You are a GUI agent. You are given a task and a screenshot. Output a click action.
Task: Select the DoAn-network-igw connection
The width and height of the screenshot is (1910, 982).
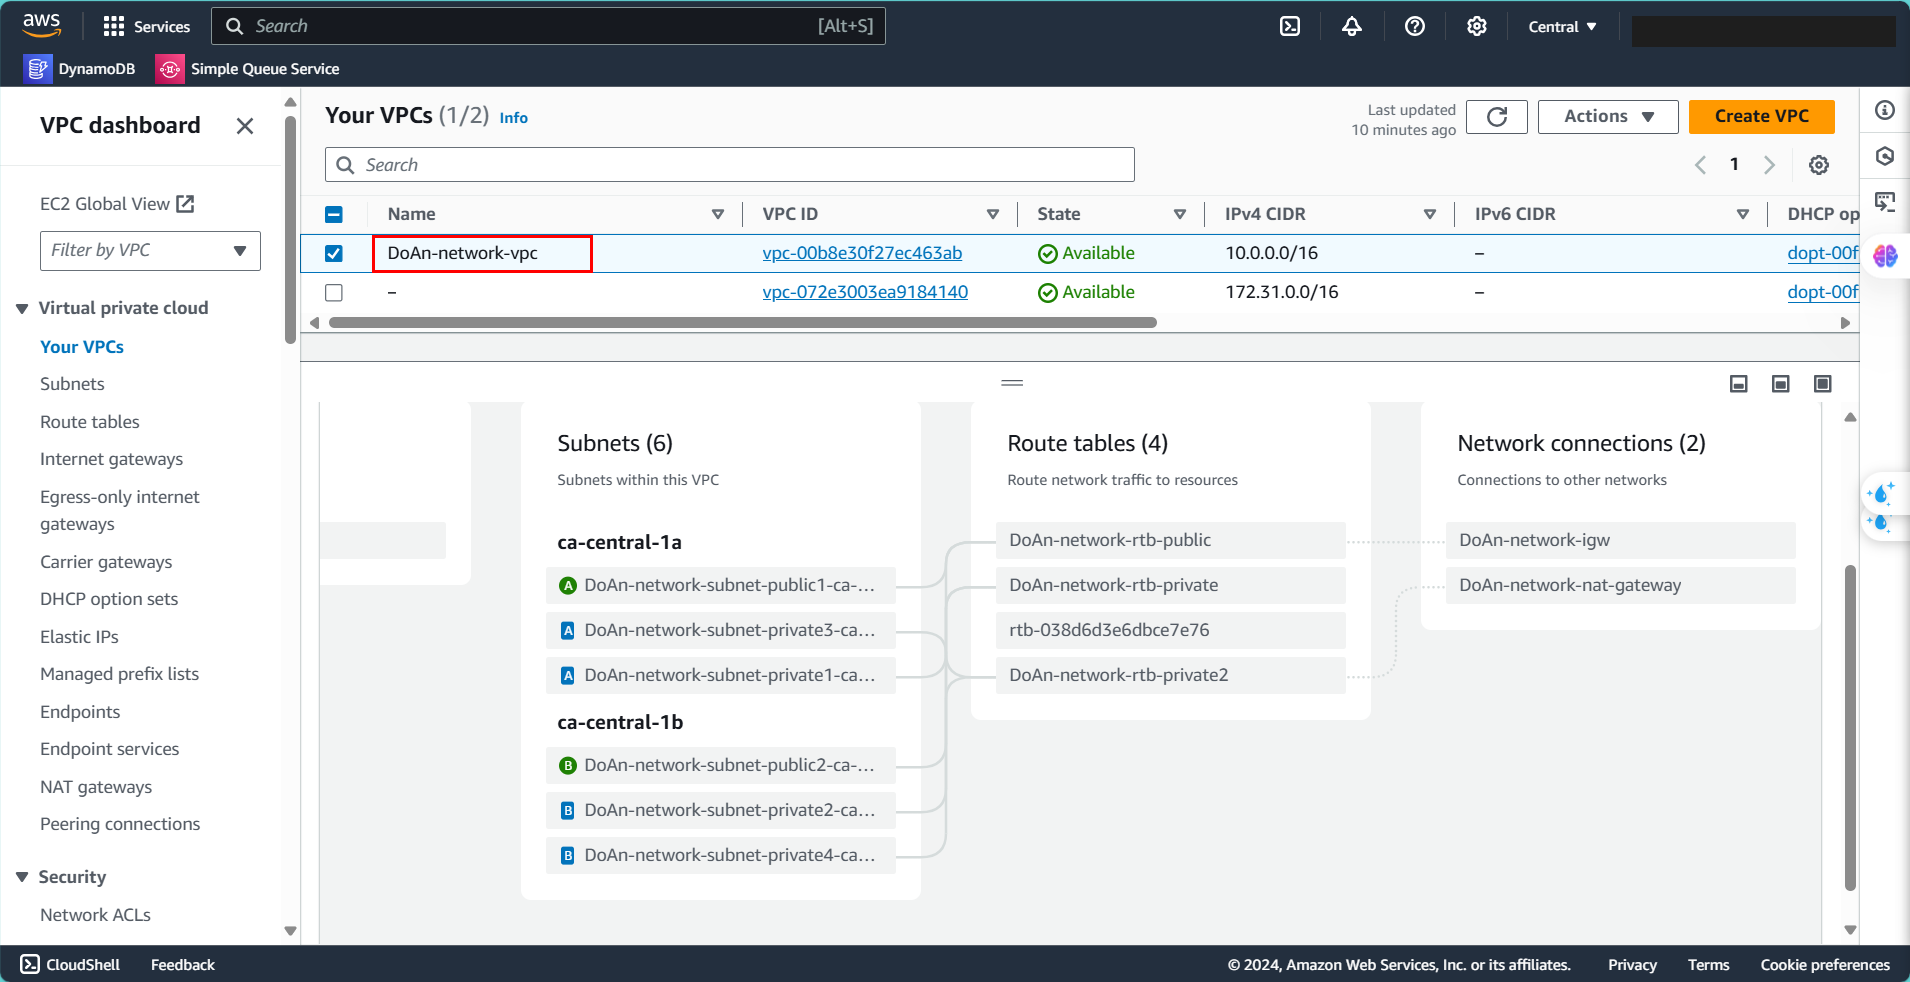[1620, 540]
